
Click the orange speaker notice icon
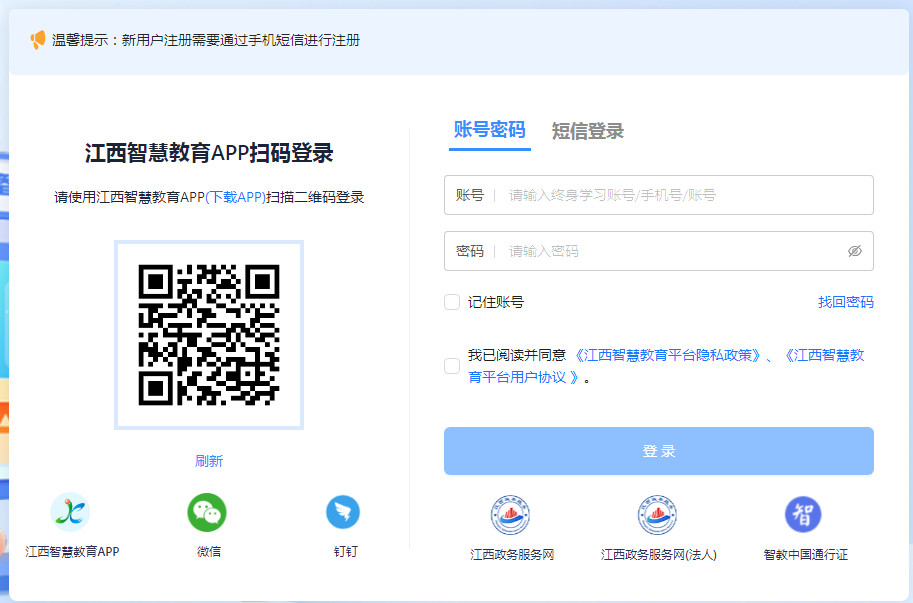click(x=38, y=40)
